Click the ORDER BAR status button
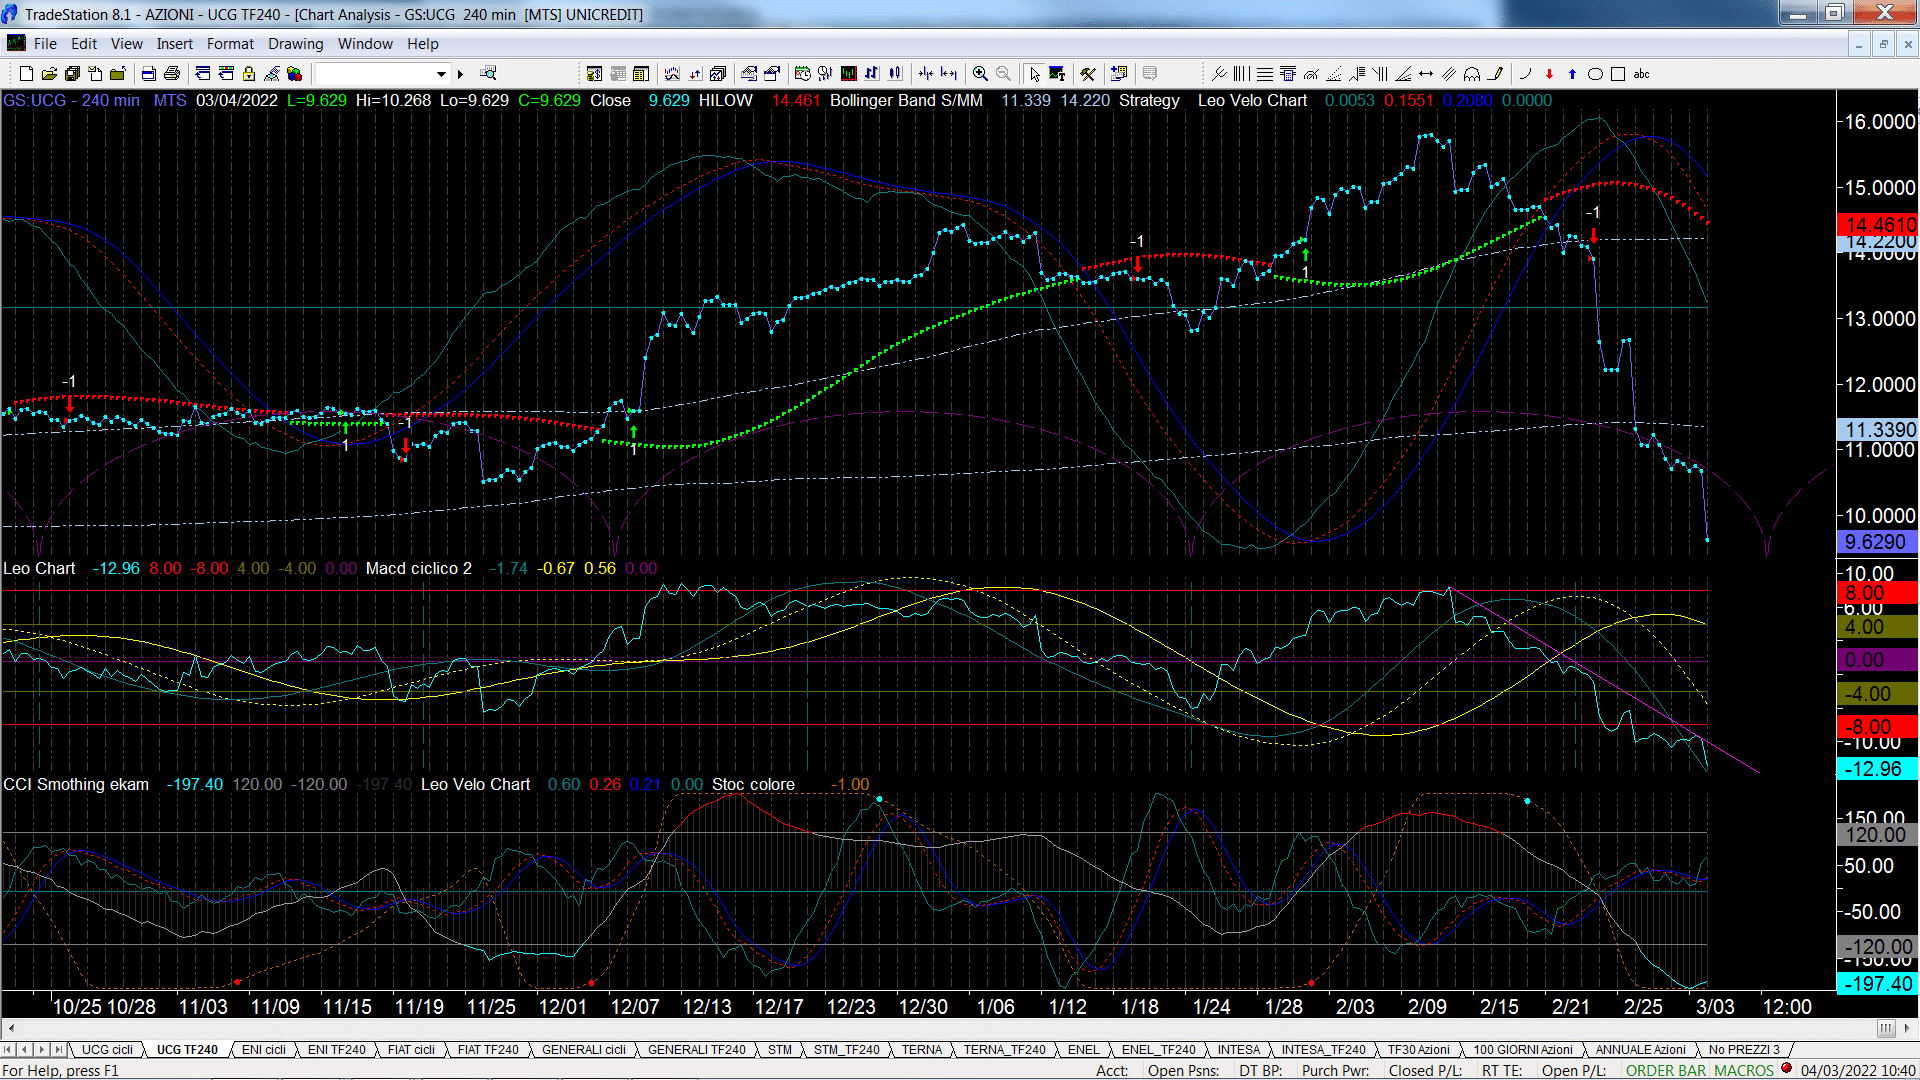The height and width of the screenshot is (1080, 1920). pyautogui.click(x=1666, y=1070)
